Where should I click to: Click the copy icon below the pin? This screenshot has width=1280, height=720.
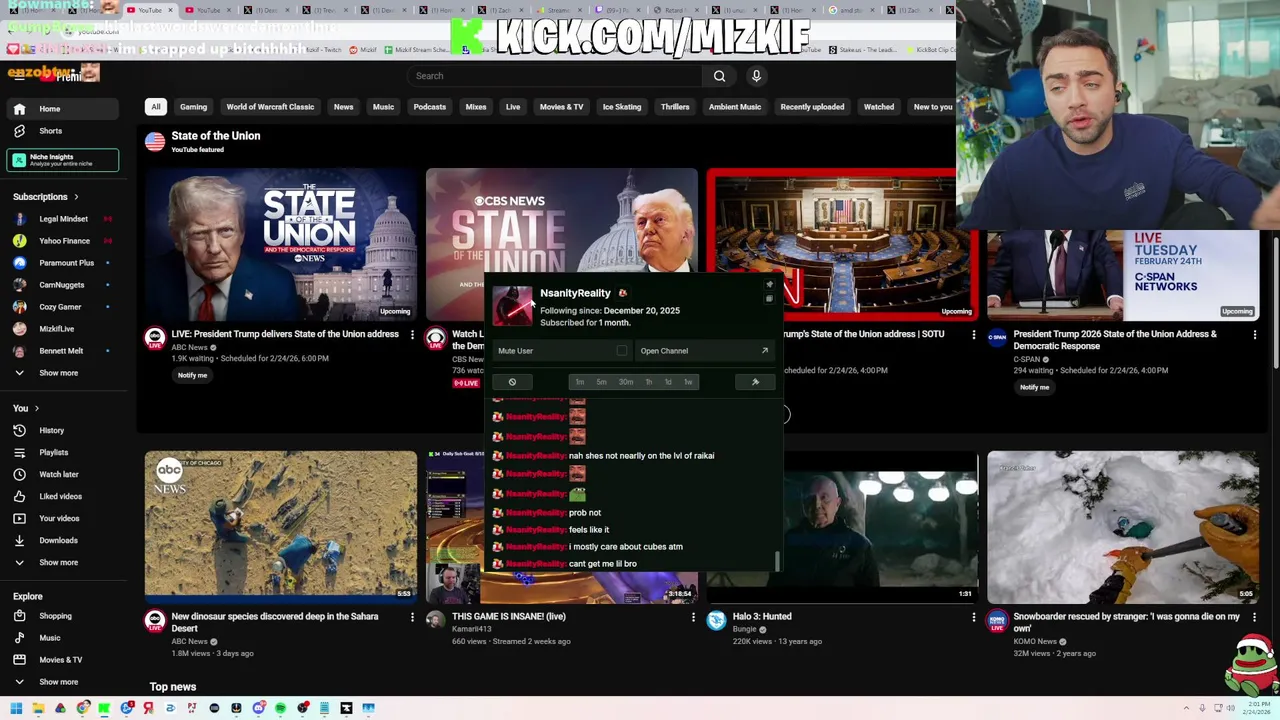click(769, 299)
